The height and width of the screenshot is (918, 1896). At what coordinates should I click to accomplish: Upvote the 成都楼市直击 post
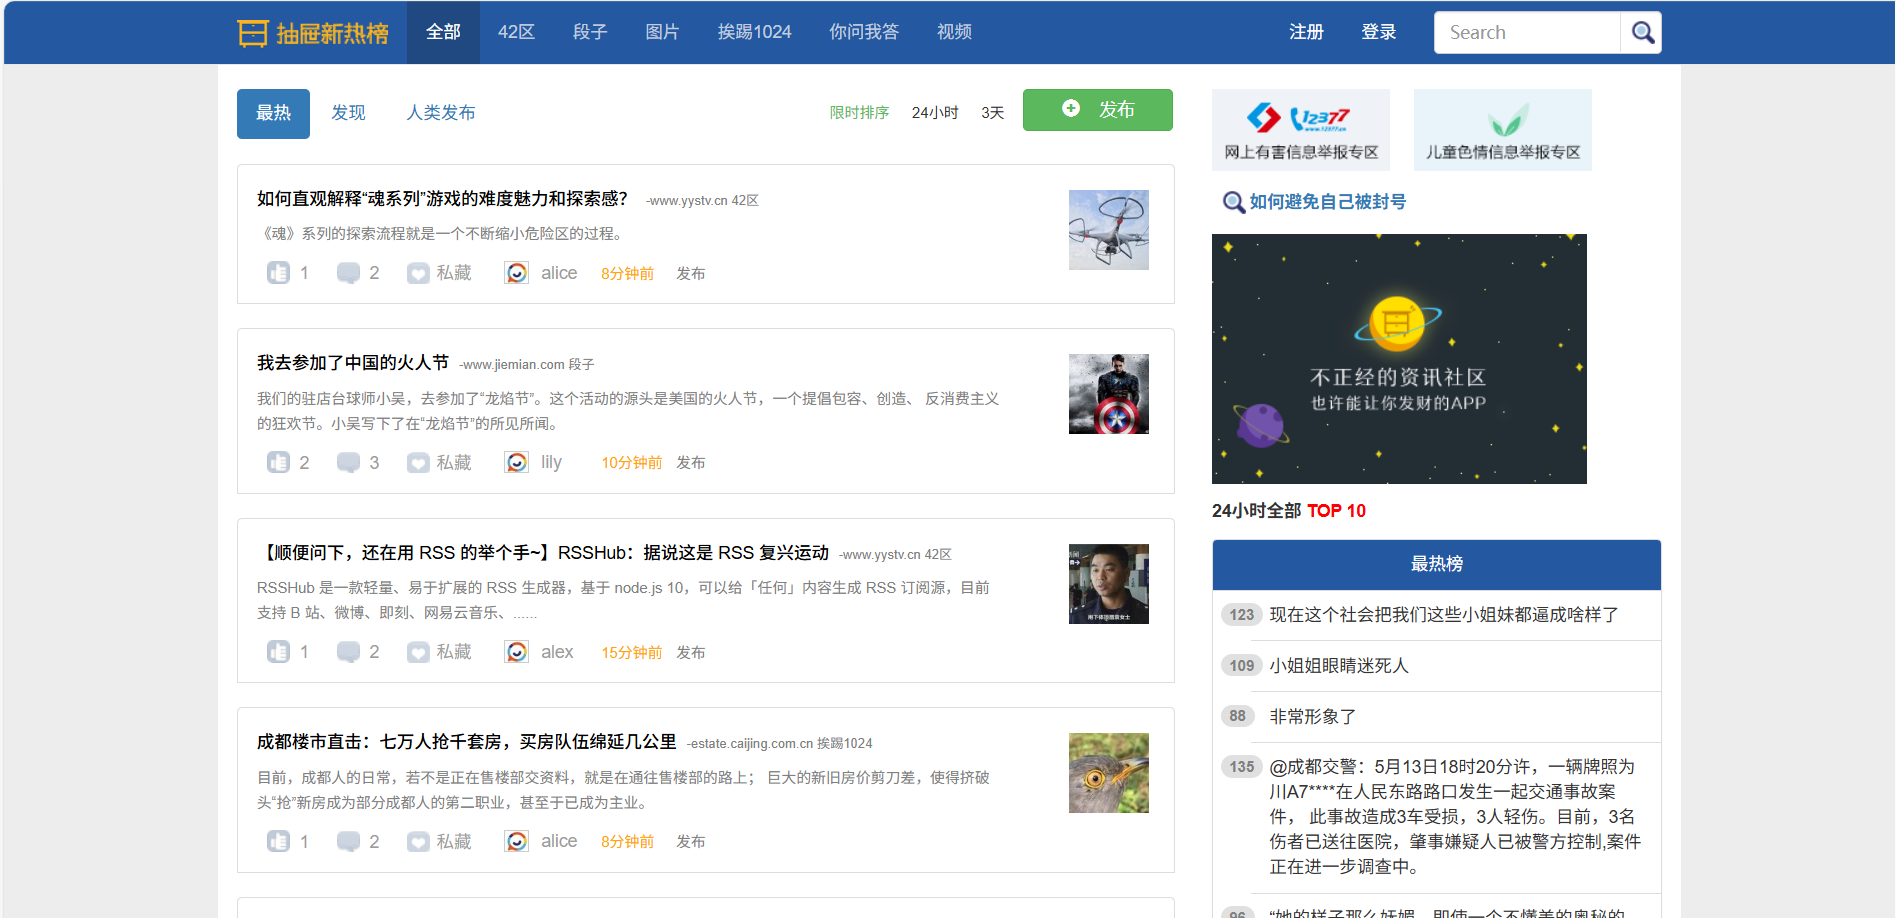pos(279,841)
